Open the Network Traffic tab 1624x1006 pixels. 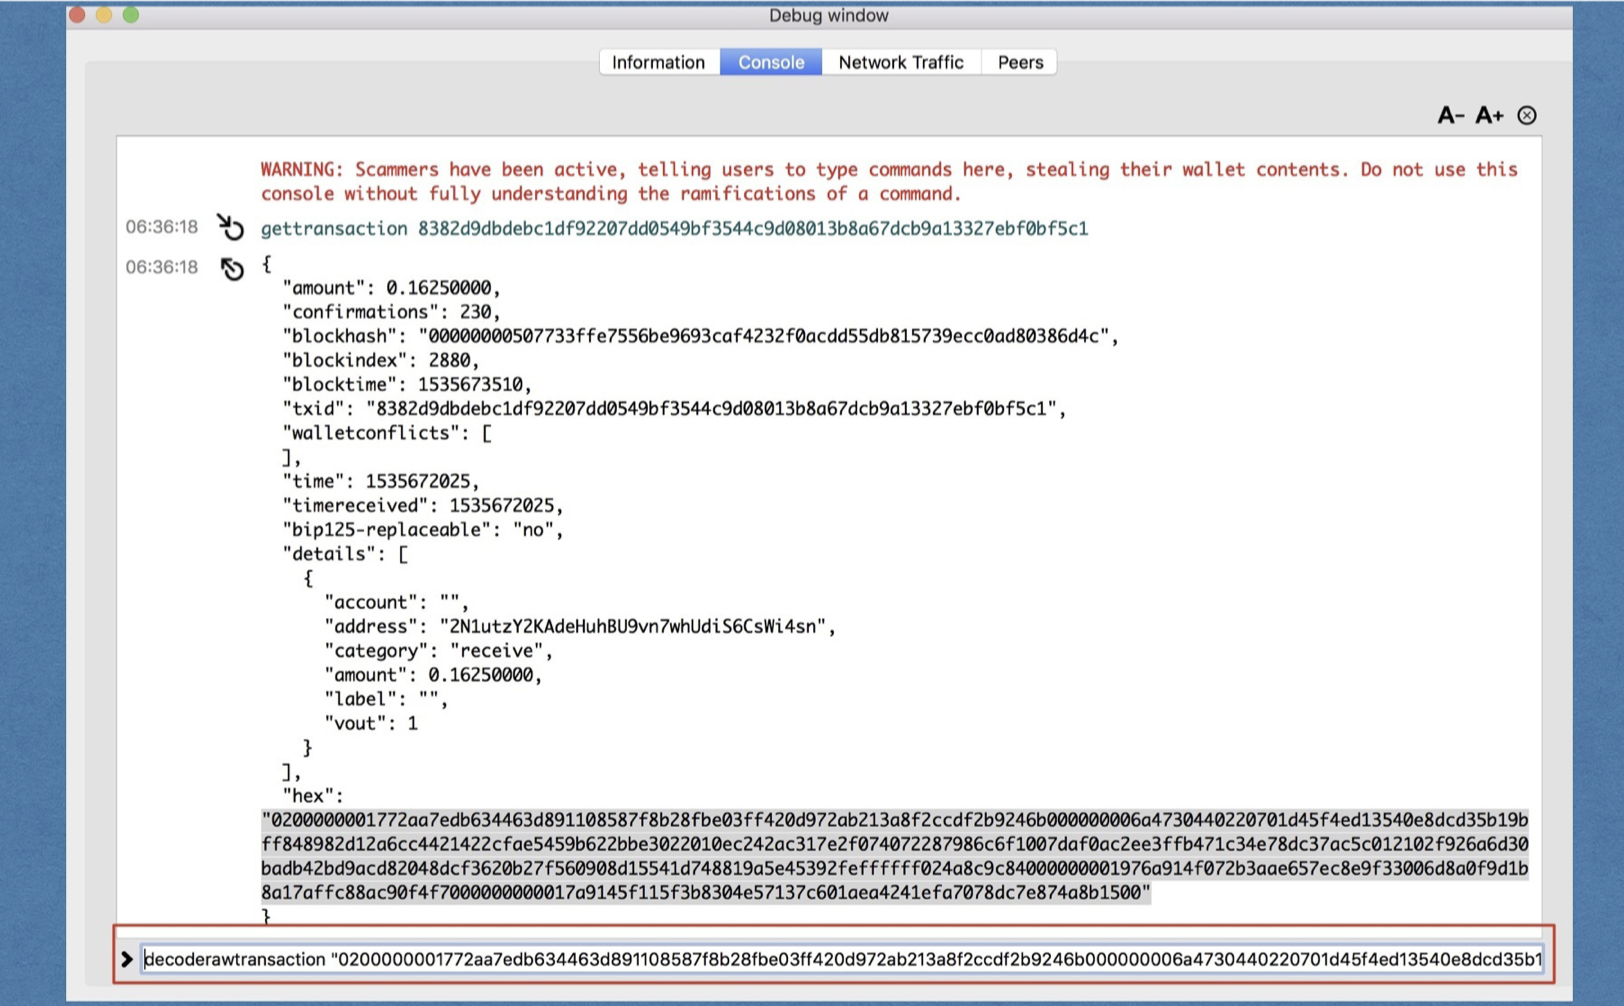[901, 62]
